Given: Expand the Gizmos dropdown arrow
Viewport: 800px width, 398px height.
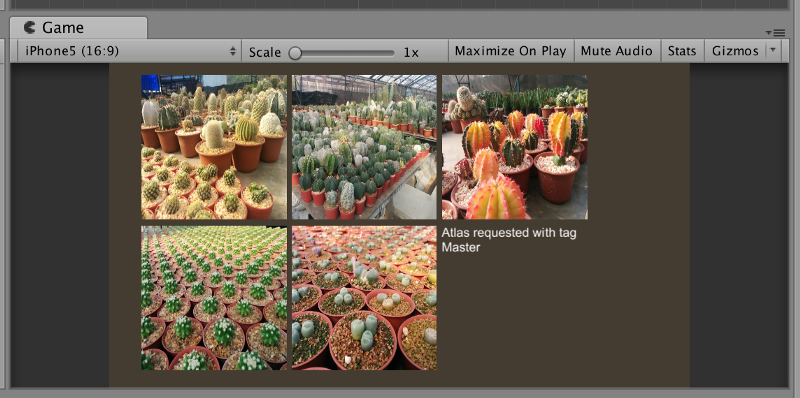Looking at the screenshot, I should (x=772, y=51).
